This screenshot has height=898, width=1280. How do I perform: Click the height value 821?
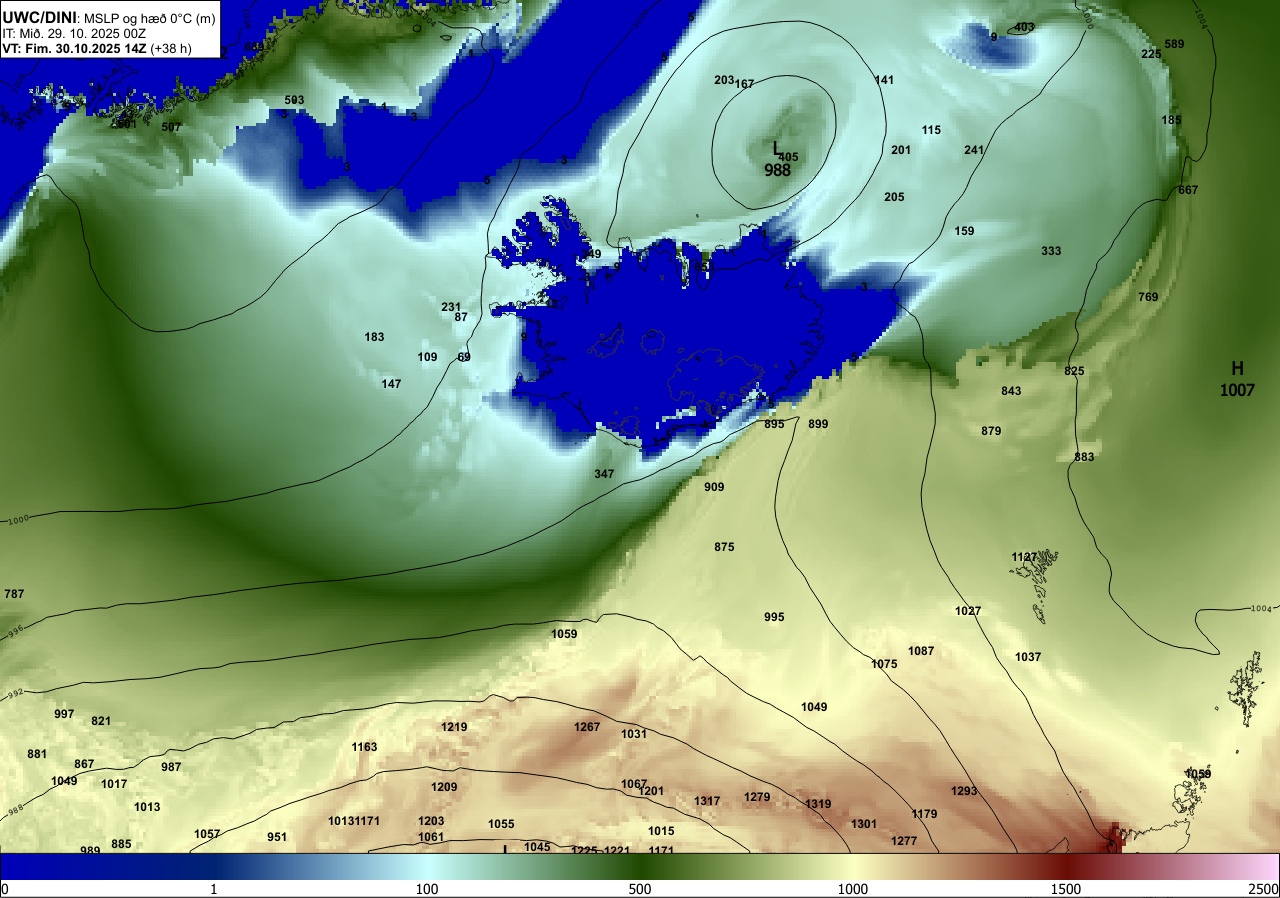point(101,721)
